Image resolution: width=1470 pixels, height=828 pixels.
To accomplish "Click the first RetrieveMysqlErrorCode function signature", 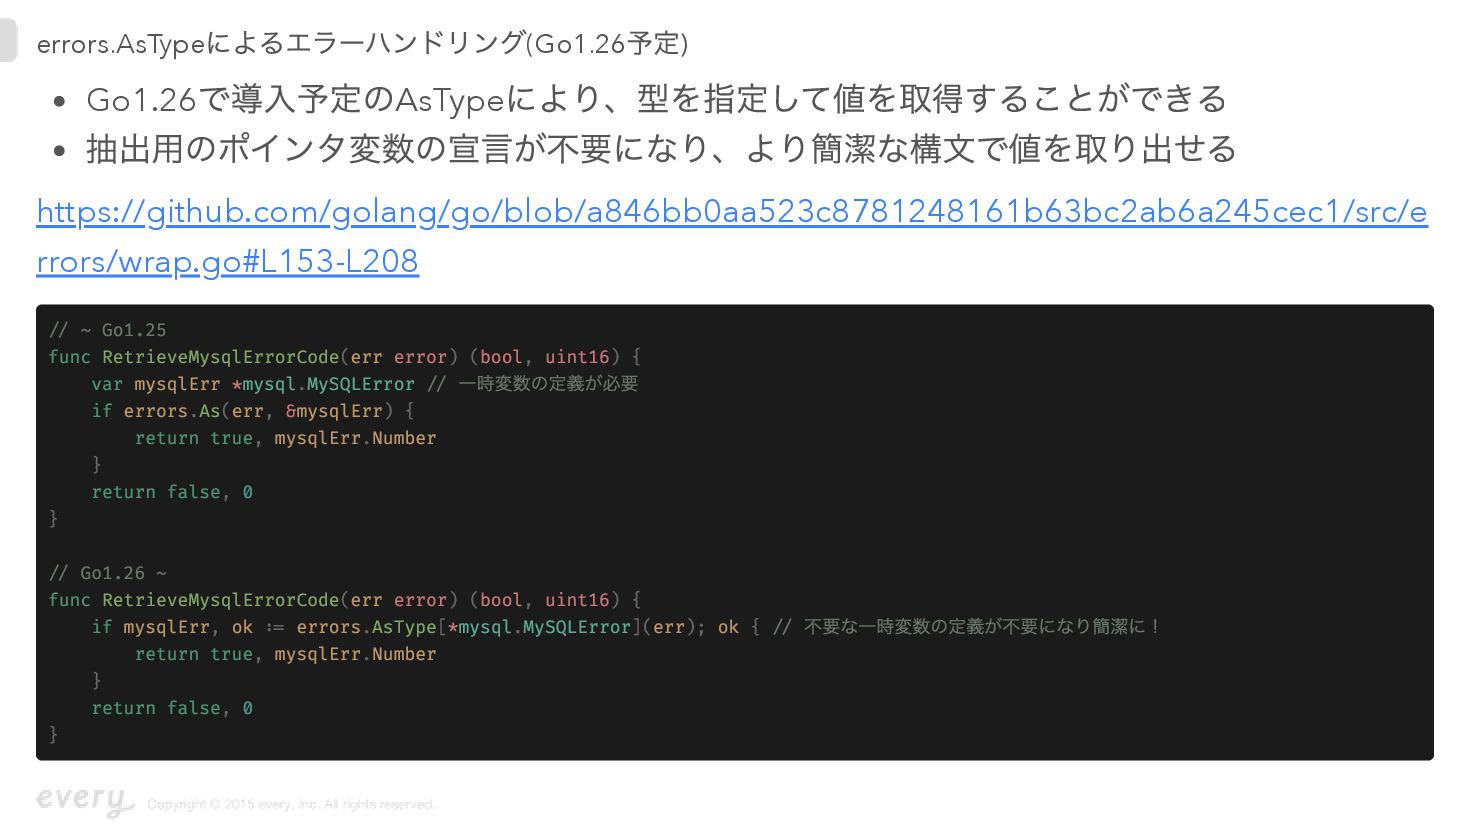I will coord(345,357).
